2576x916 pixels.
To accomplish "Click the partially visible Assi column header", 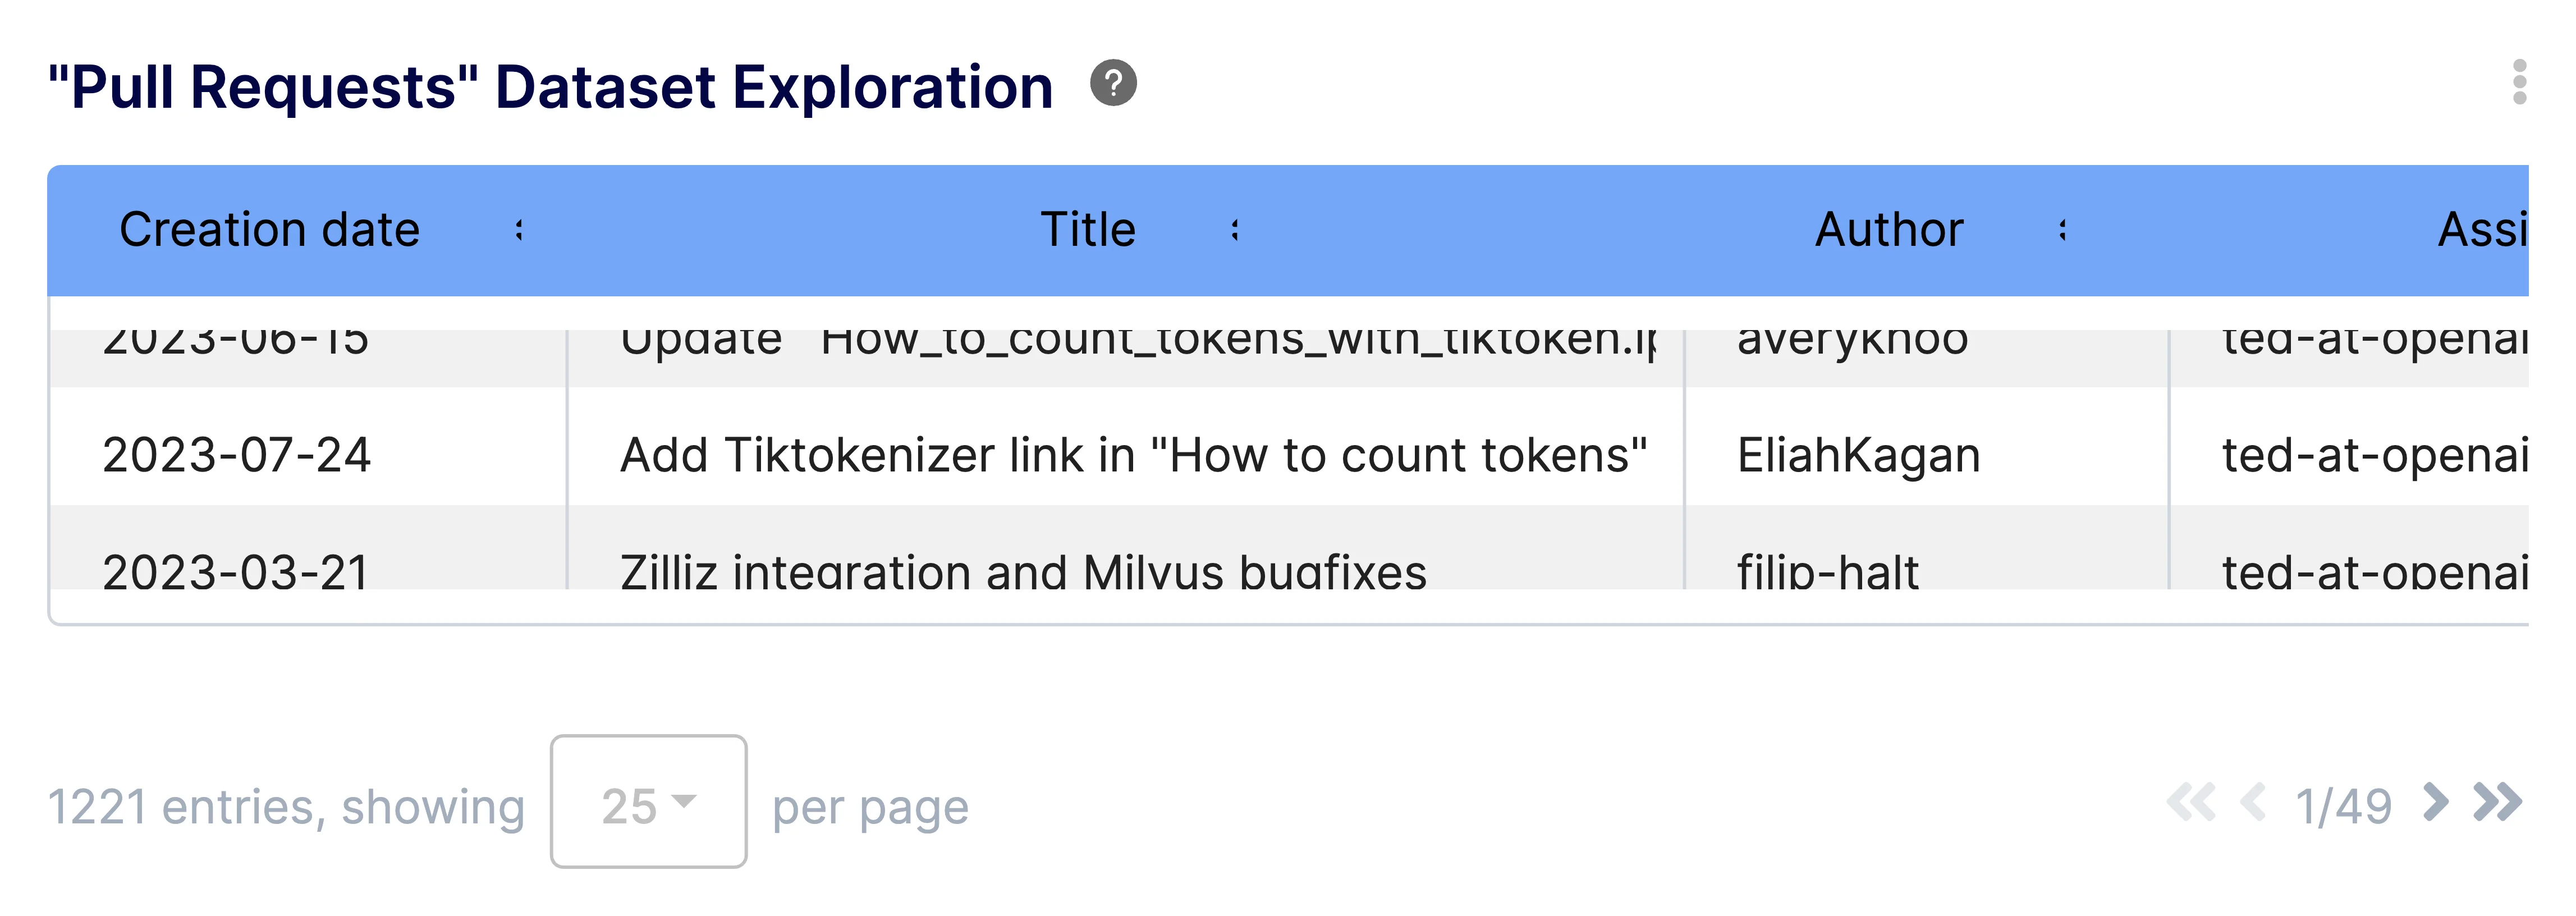I will pyautogui.click(x=2483, y=230).
